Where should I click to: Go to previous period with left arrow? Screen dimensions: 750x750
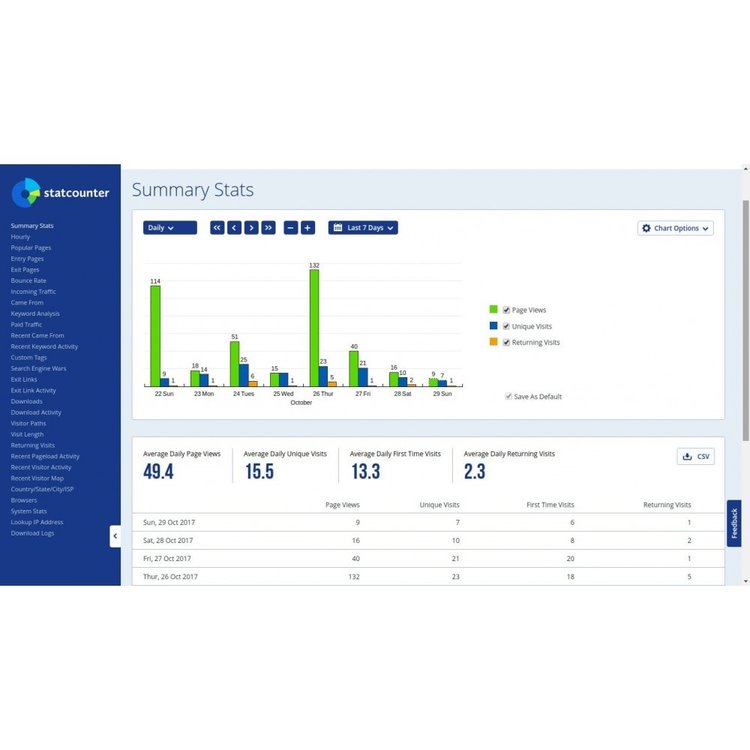[234, 228]
